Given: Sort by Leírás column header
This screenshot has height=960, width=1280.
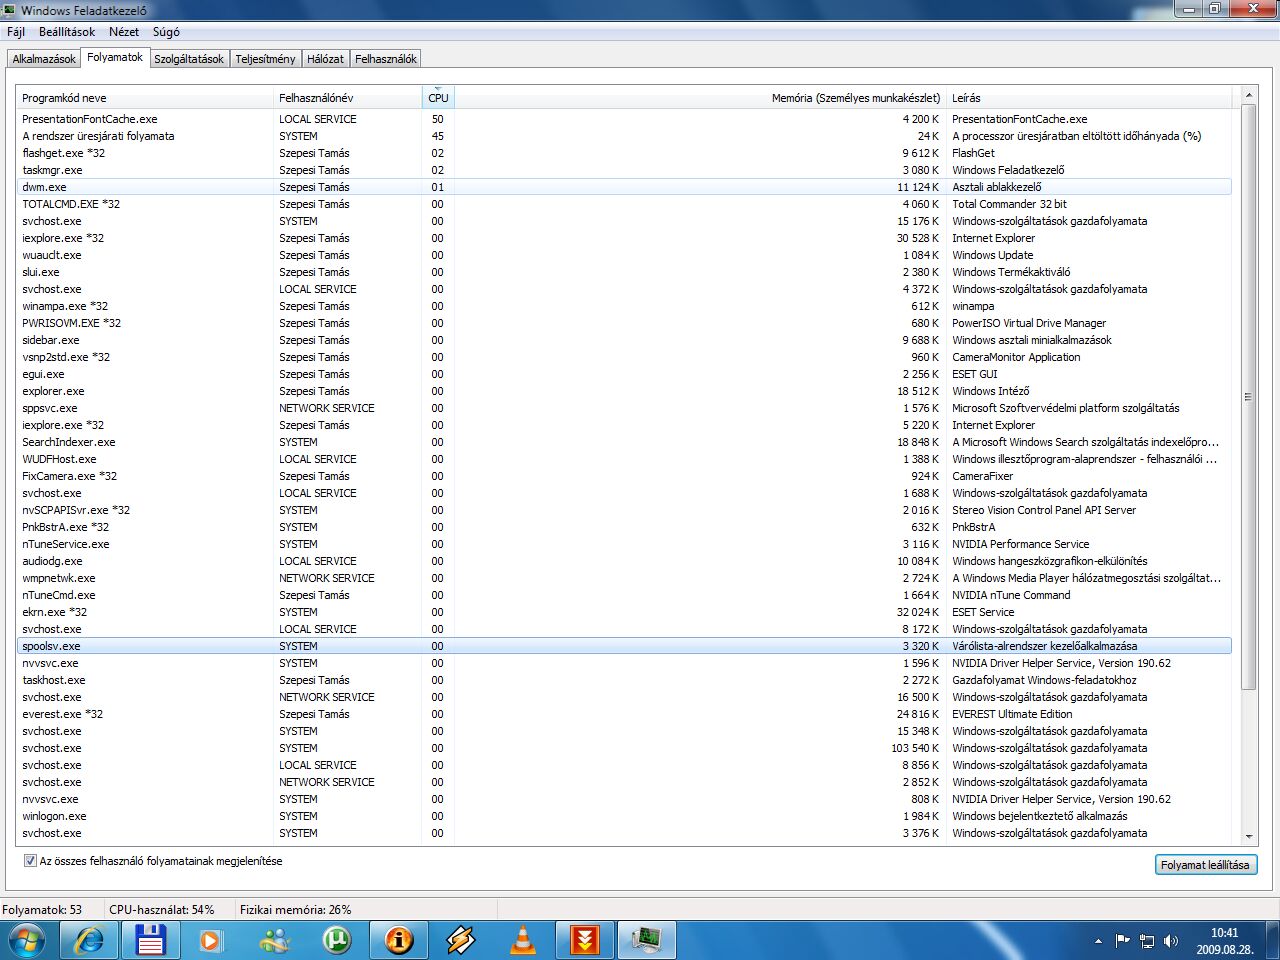Looking at the screenshot, I should tap(1090, 98).
